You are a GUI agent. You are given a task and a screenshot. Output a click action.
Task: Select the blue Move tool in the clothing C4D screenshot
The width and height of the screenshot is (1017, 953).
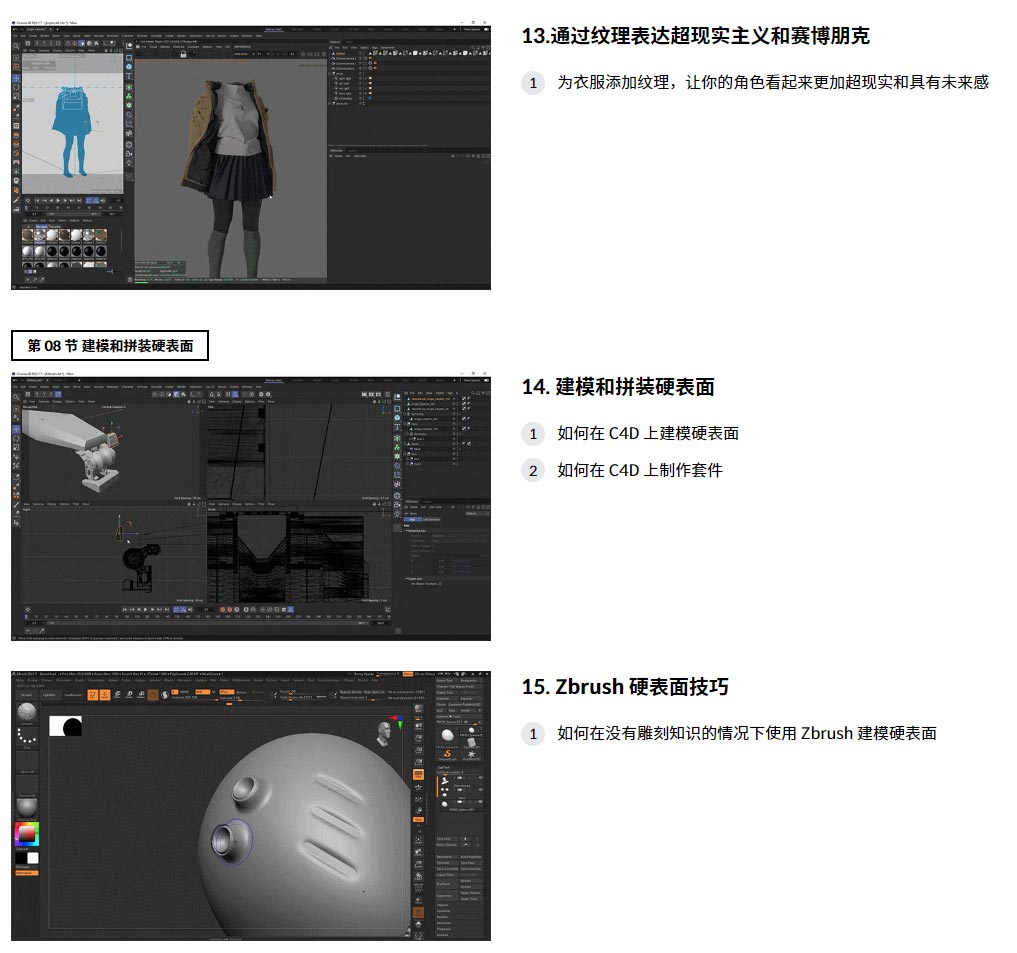(16, 78)
